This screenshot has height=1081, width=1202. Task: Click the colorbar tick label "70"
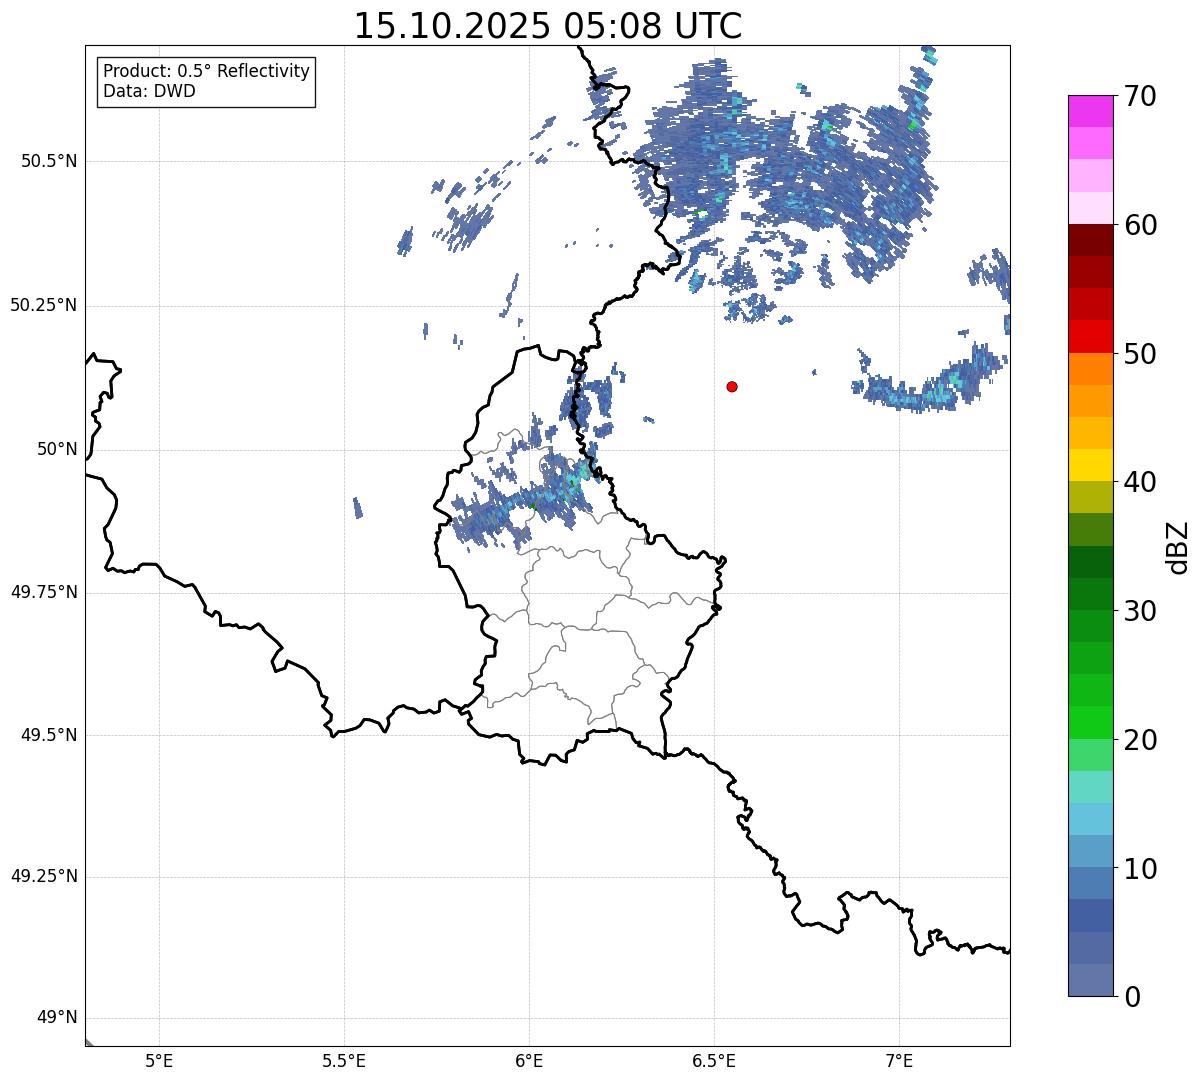[x=1140, y=97]
